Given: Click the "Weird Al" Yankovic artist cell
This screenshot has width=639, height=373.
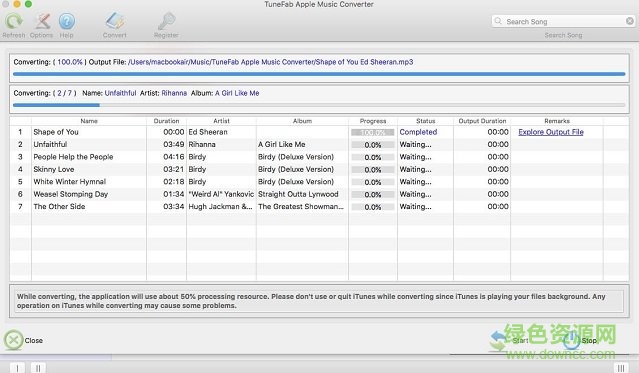Looking at the screenshot, I should pos(221,194).
